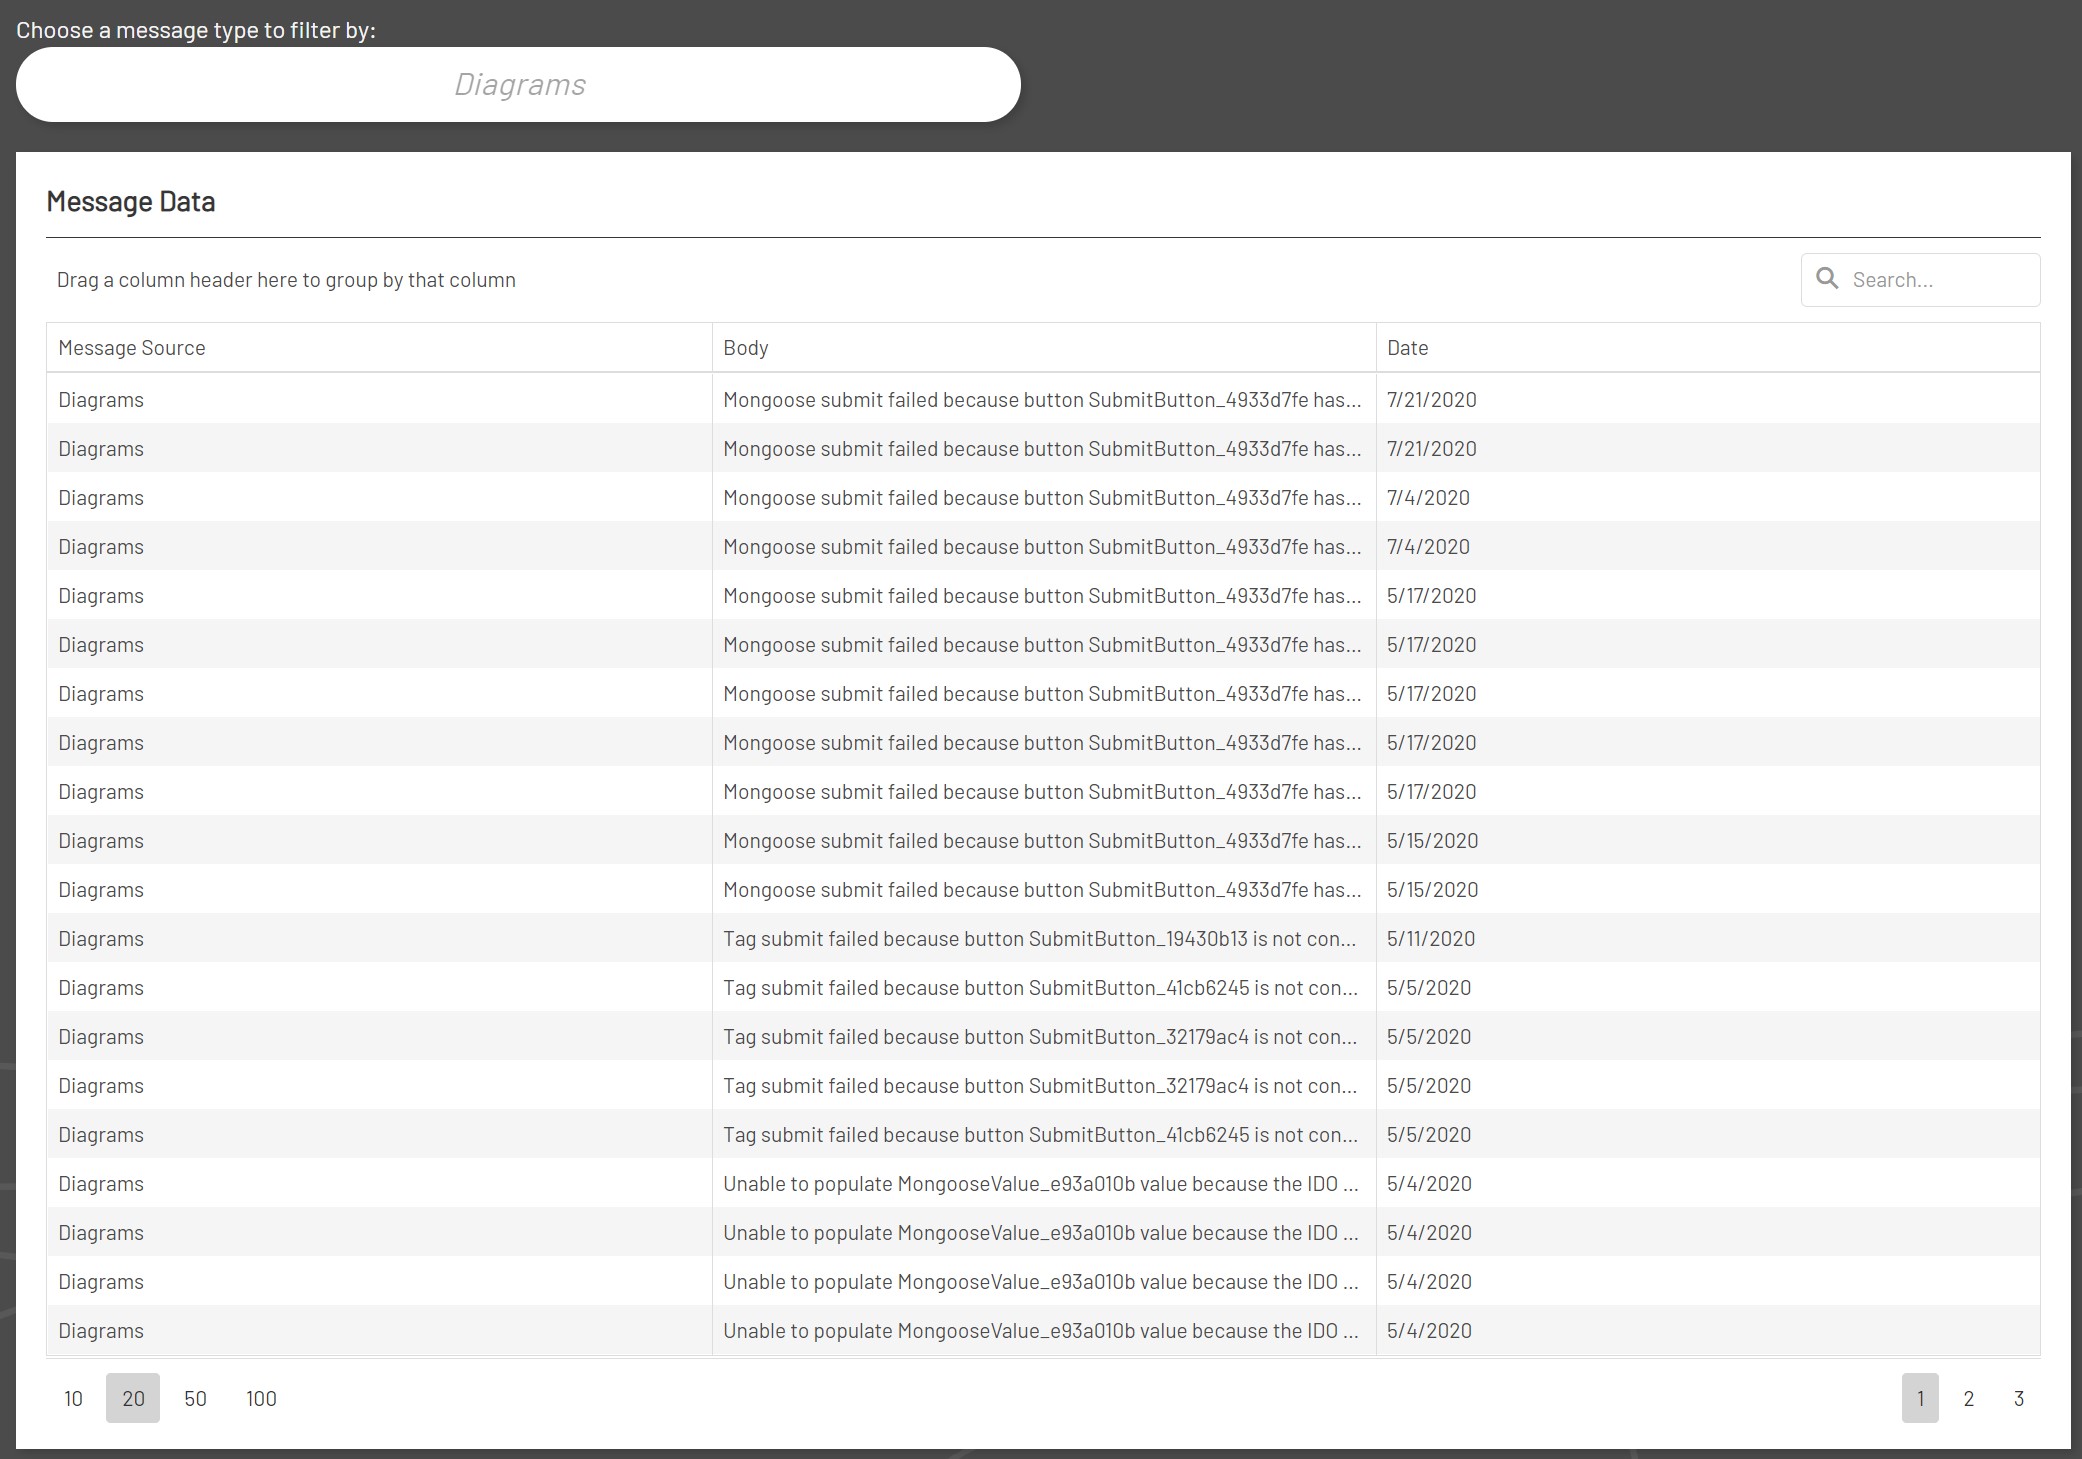Select page size of 100 rows
The image size is (2082, 1459).
261,1398
